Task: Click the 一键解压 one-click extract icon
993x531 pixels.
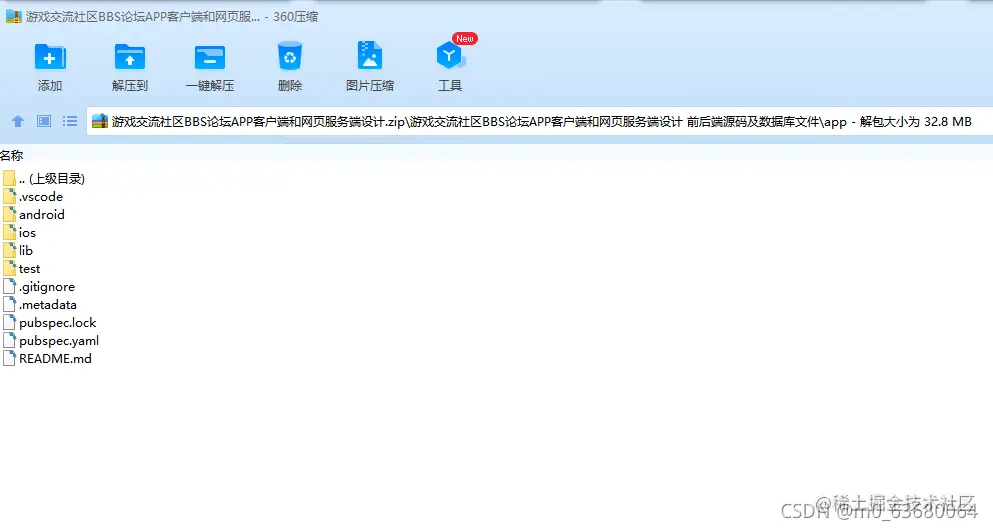Action: pos(210,57)
